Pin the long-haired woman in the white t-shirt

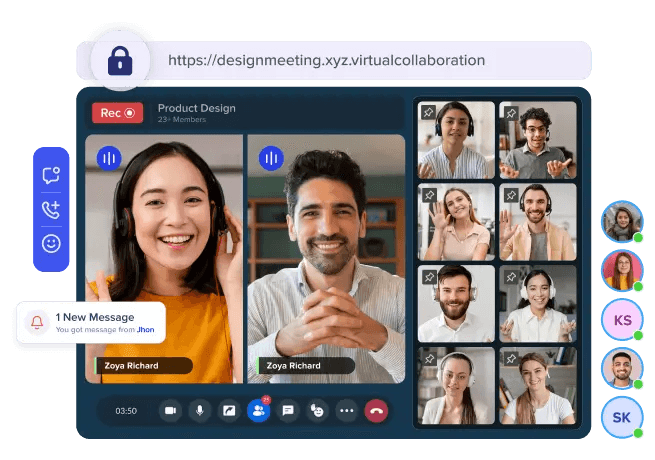[x=510, y=358]
